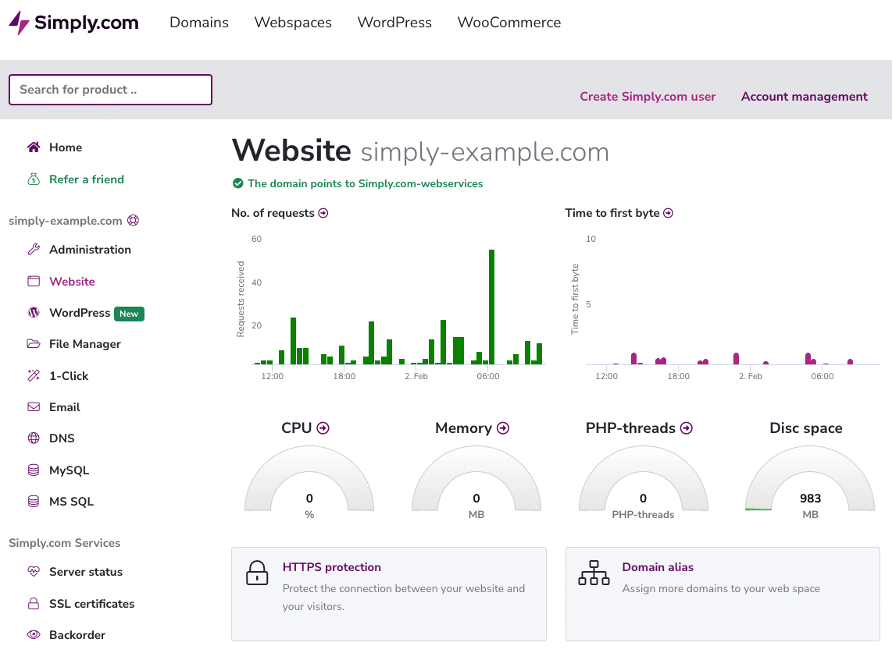Click the Backorder sidebar link
The height and width of the screenshot is (654, 893).
tap(77, 635)
